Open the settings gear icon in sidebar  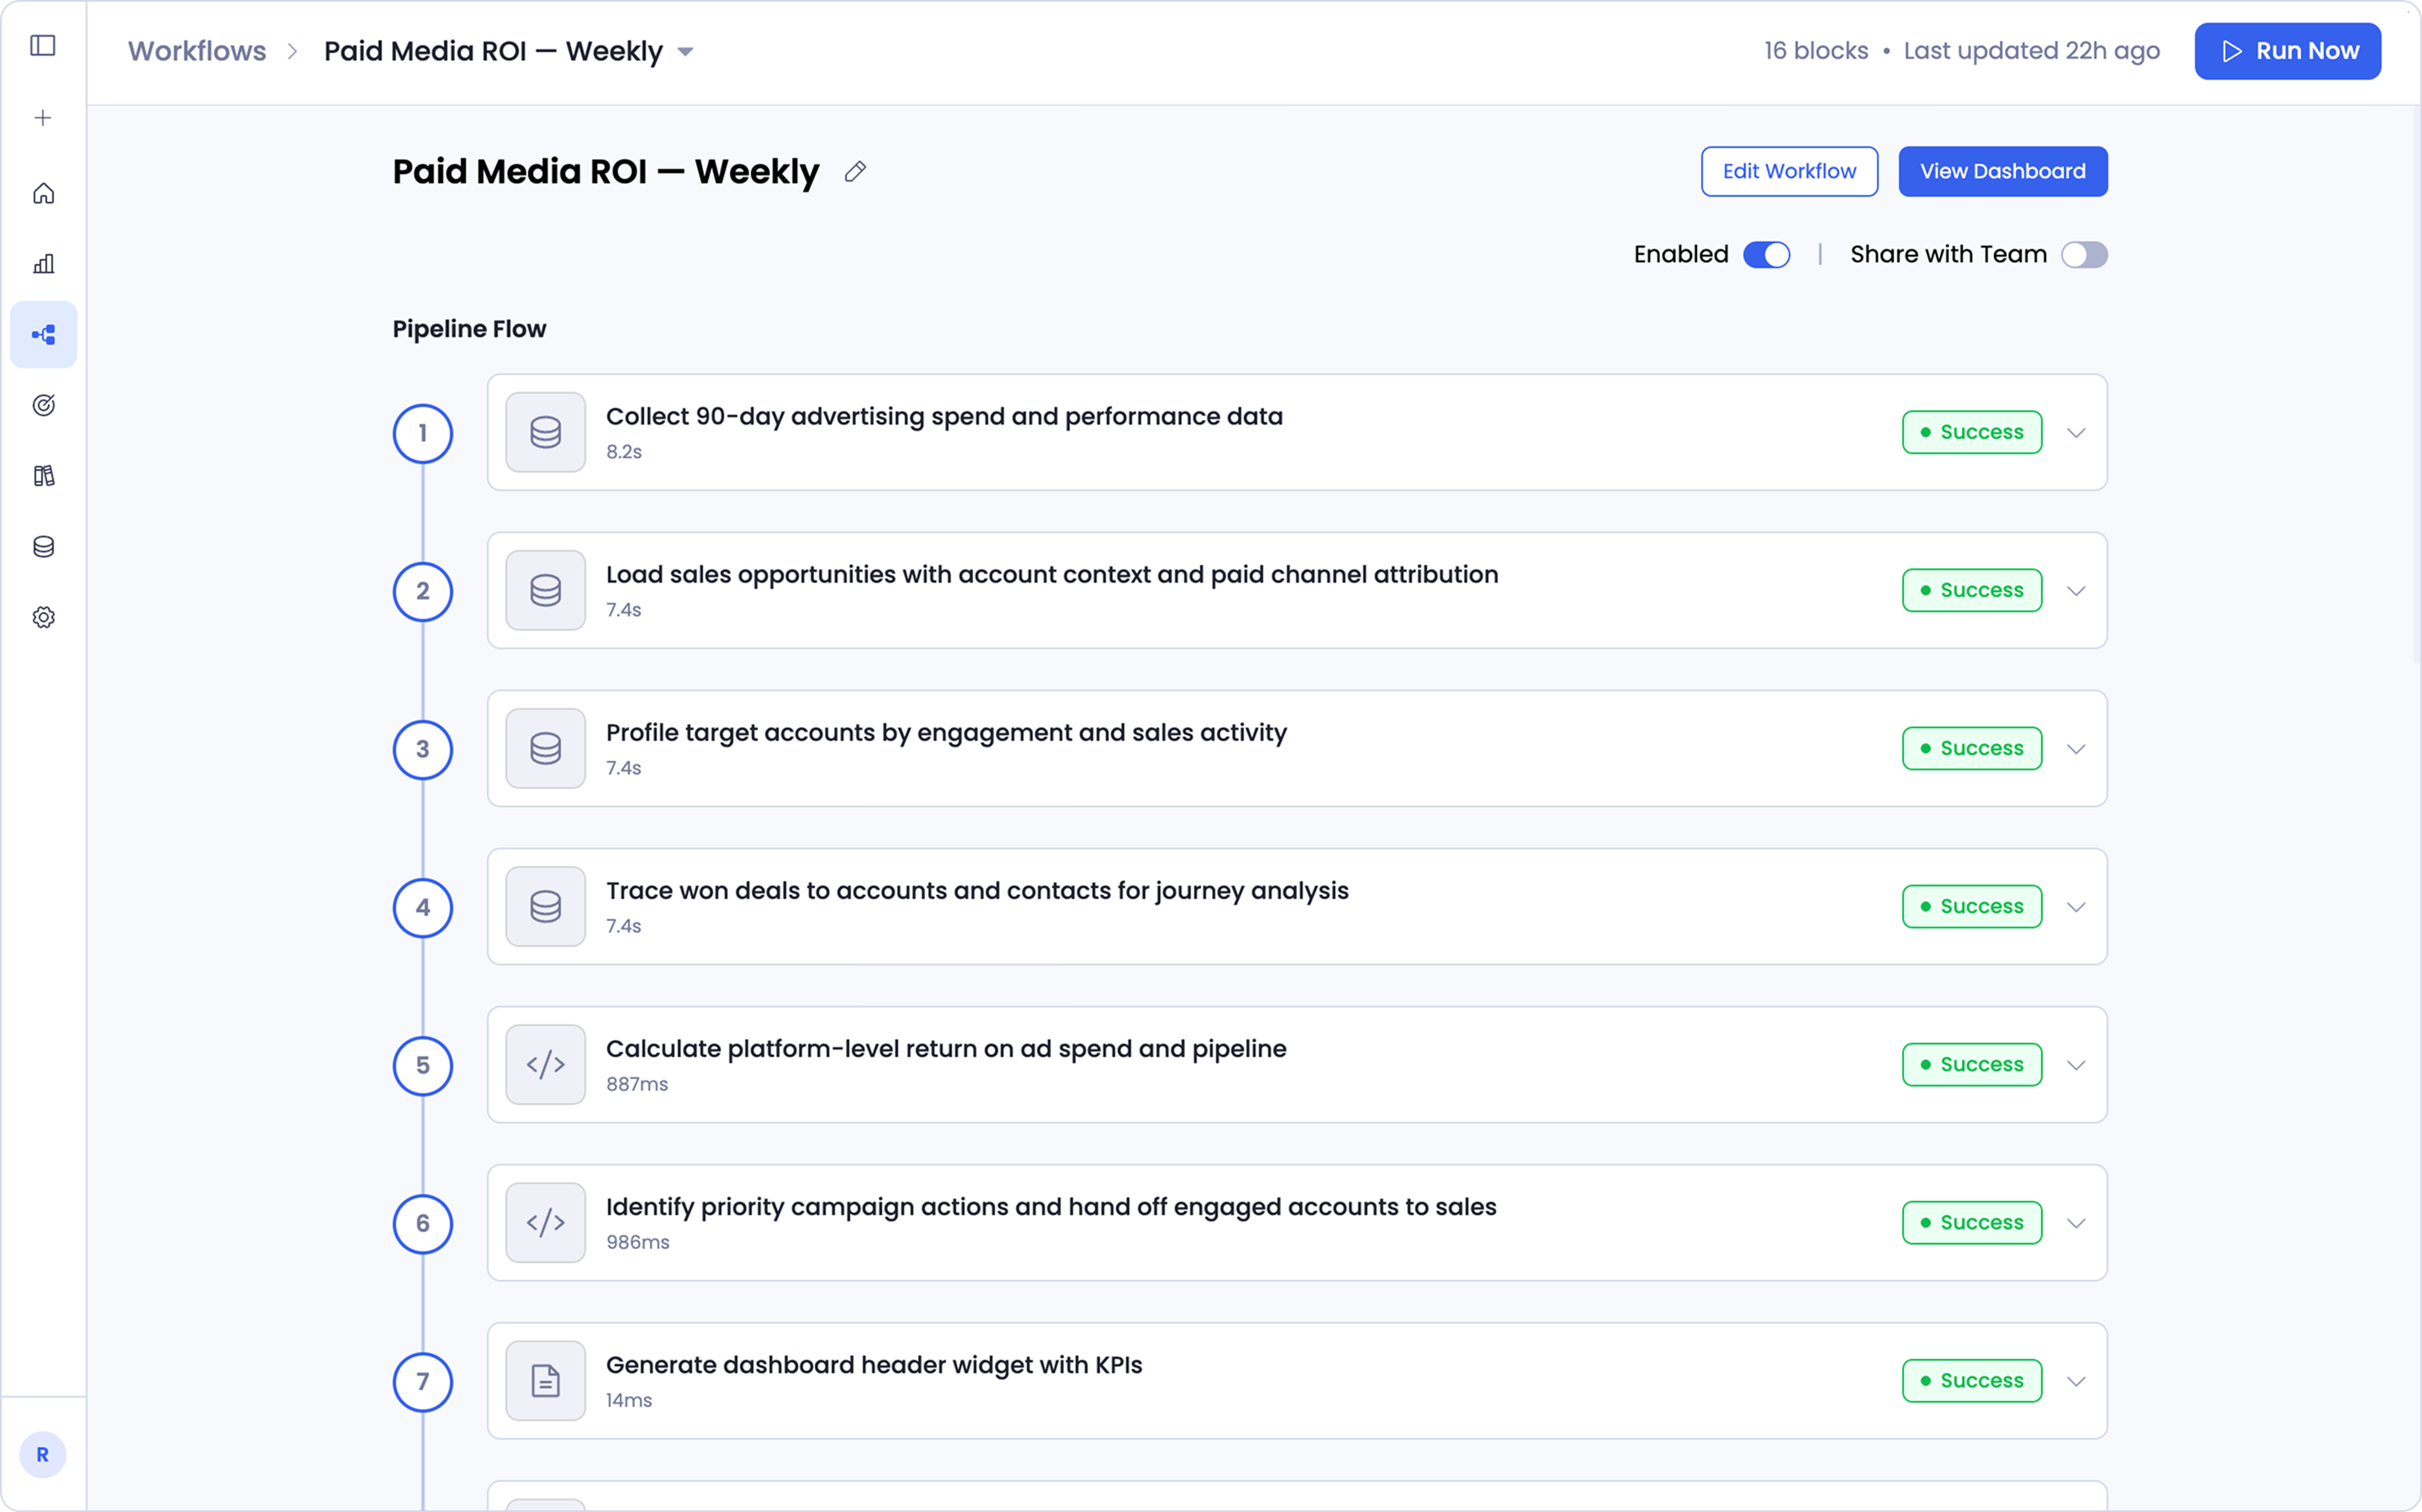[43, 618]
